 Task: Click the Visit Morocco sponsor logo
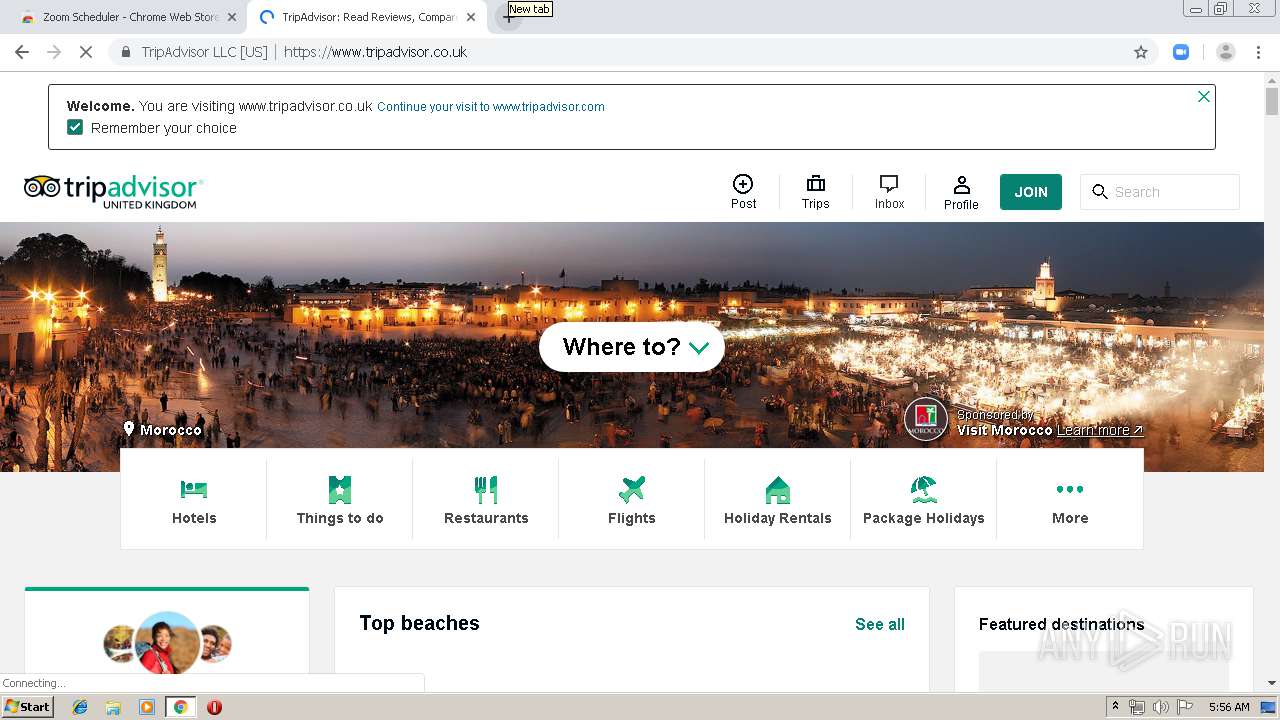(x=926, y=420)
